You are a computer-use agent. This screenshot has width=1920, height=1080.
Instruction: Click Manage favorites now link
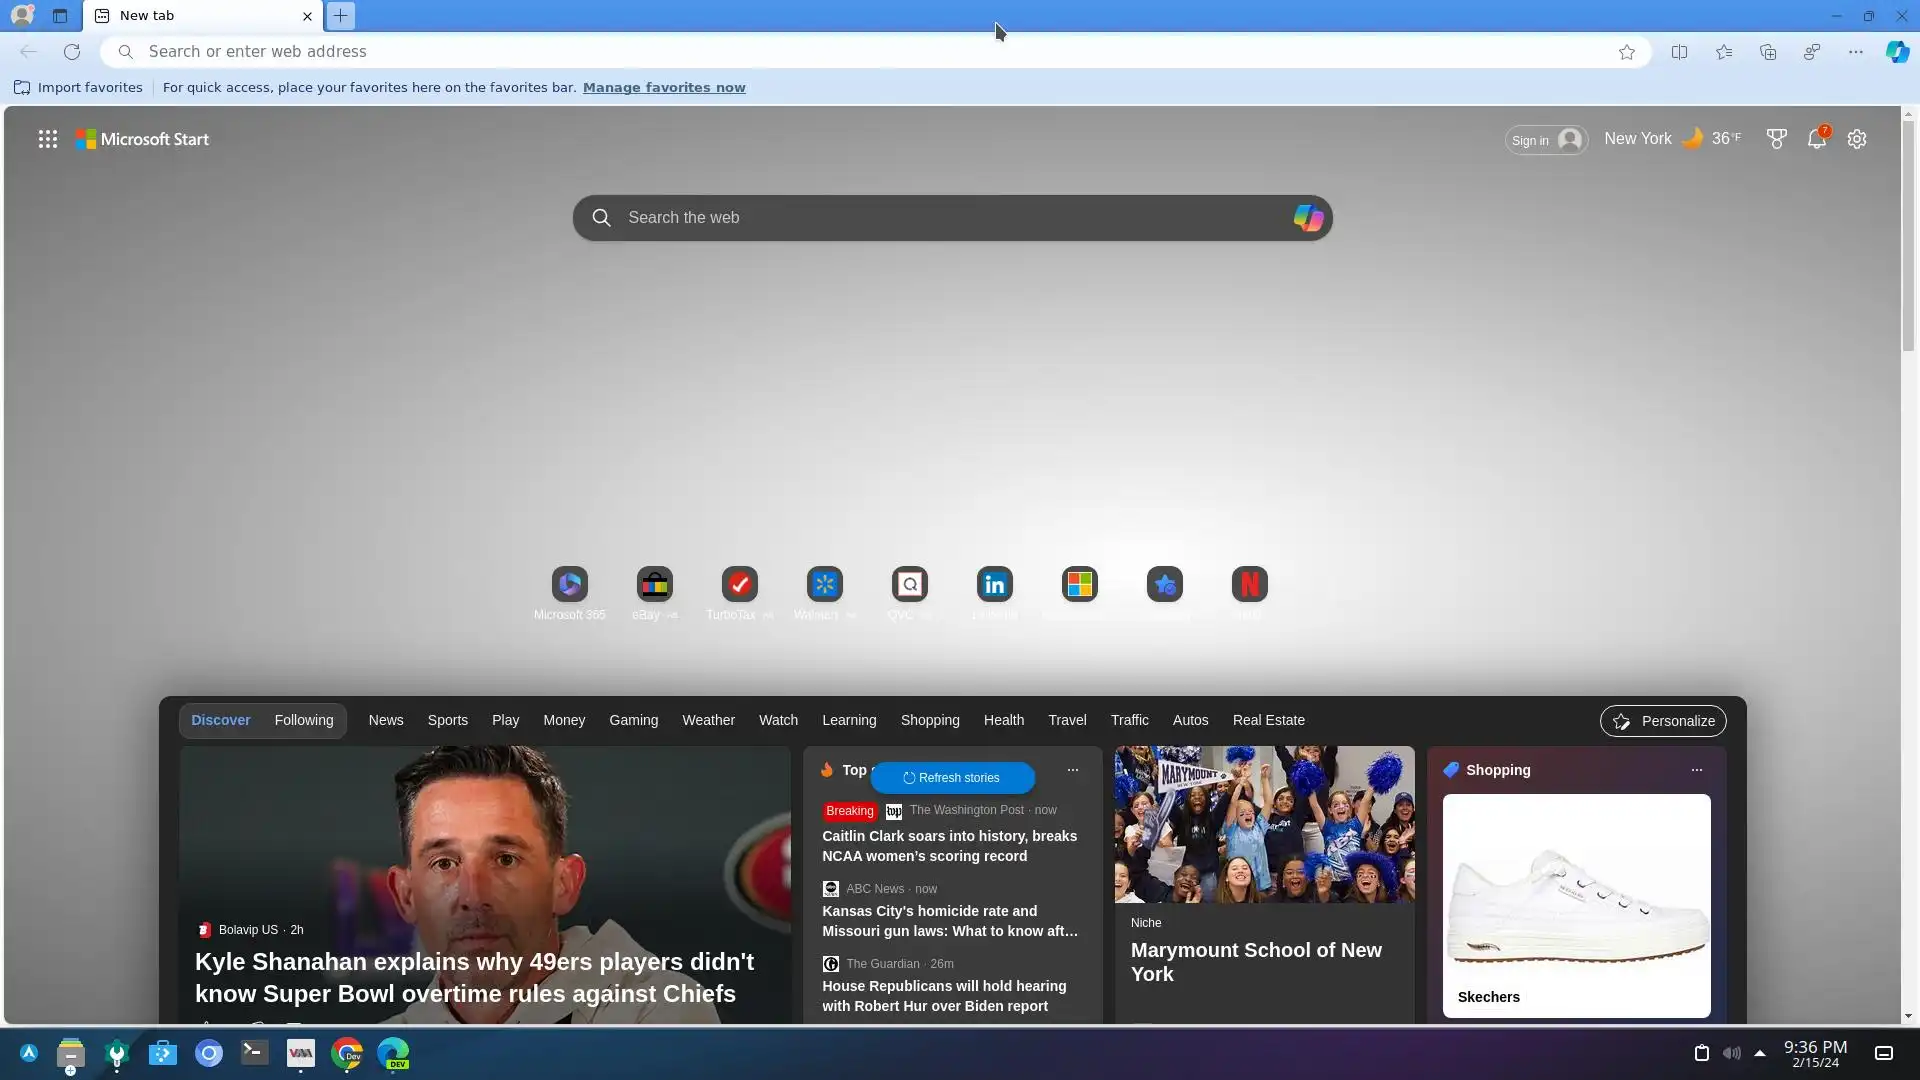664,87
